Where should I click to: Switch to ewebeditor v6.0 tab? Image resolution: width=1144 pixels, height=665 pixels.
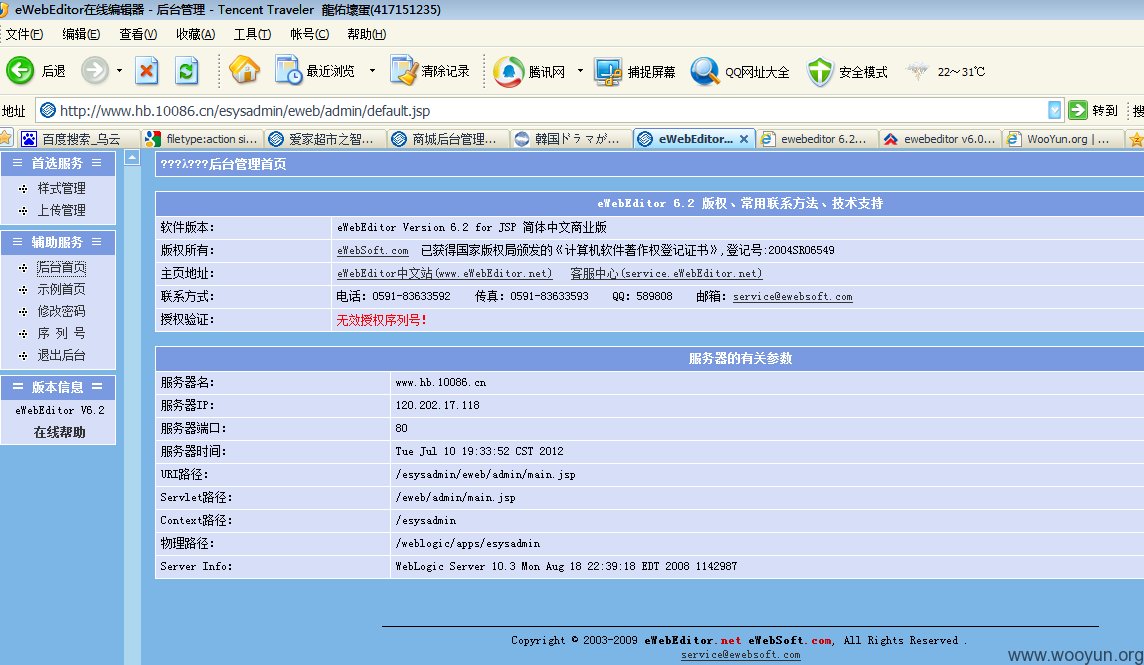(939, 139)
